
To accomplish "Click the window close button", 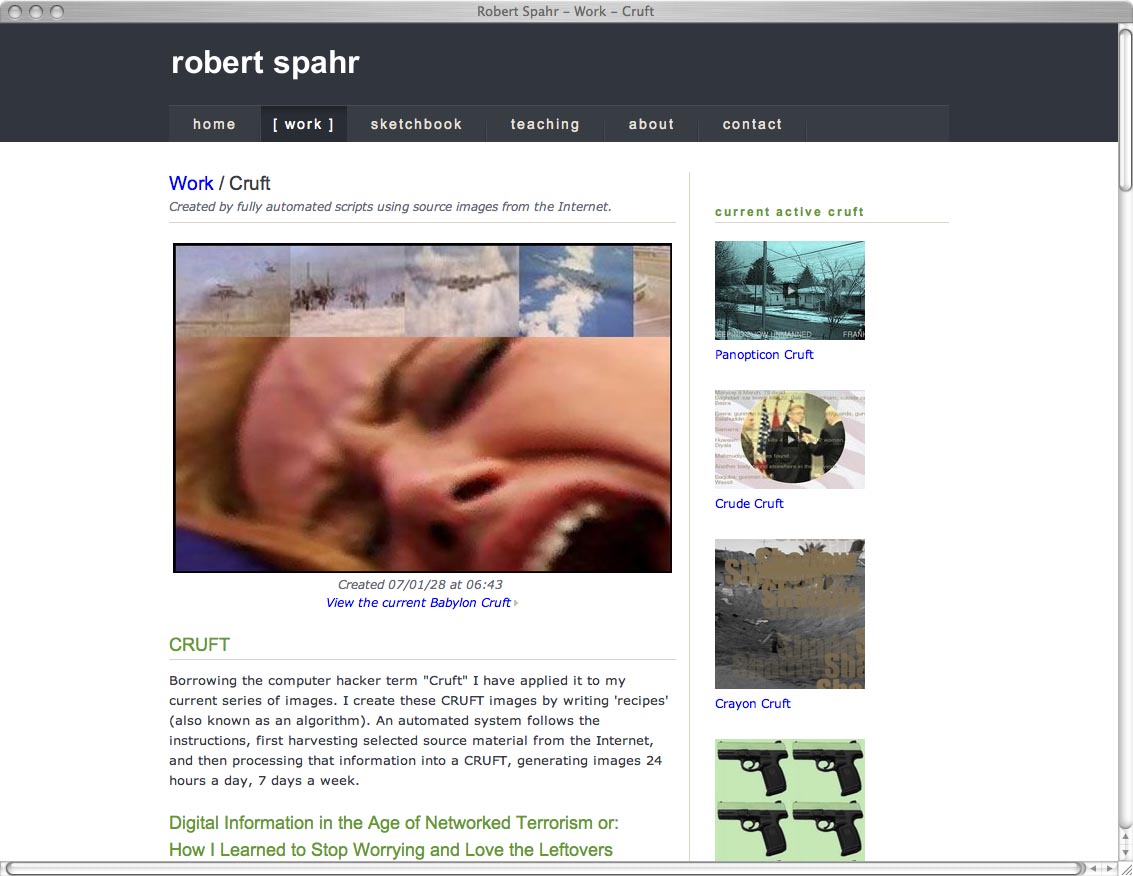I will coord(14,12).
